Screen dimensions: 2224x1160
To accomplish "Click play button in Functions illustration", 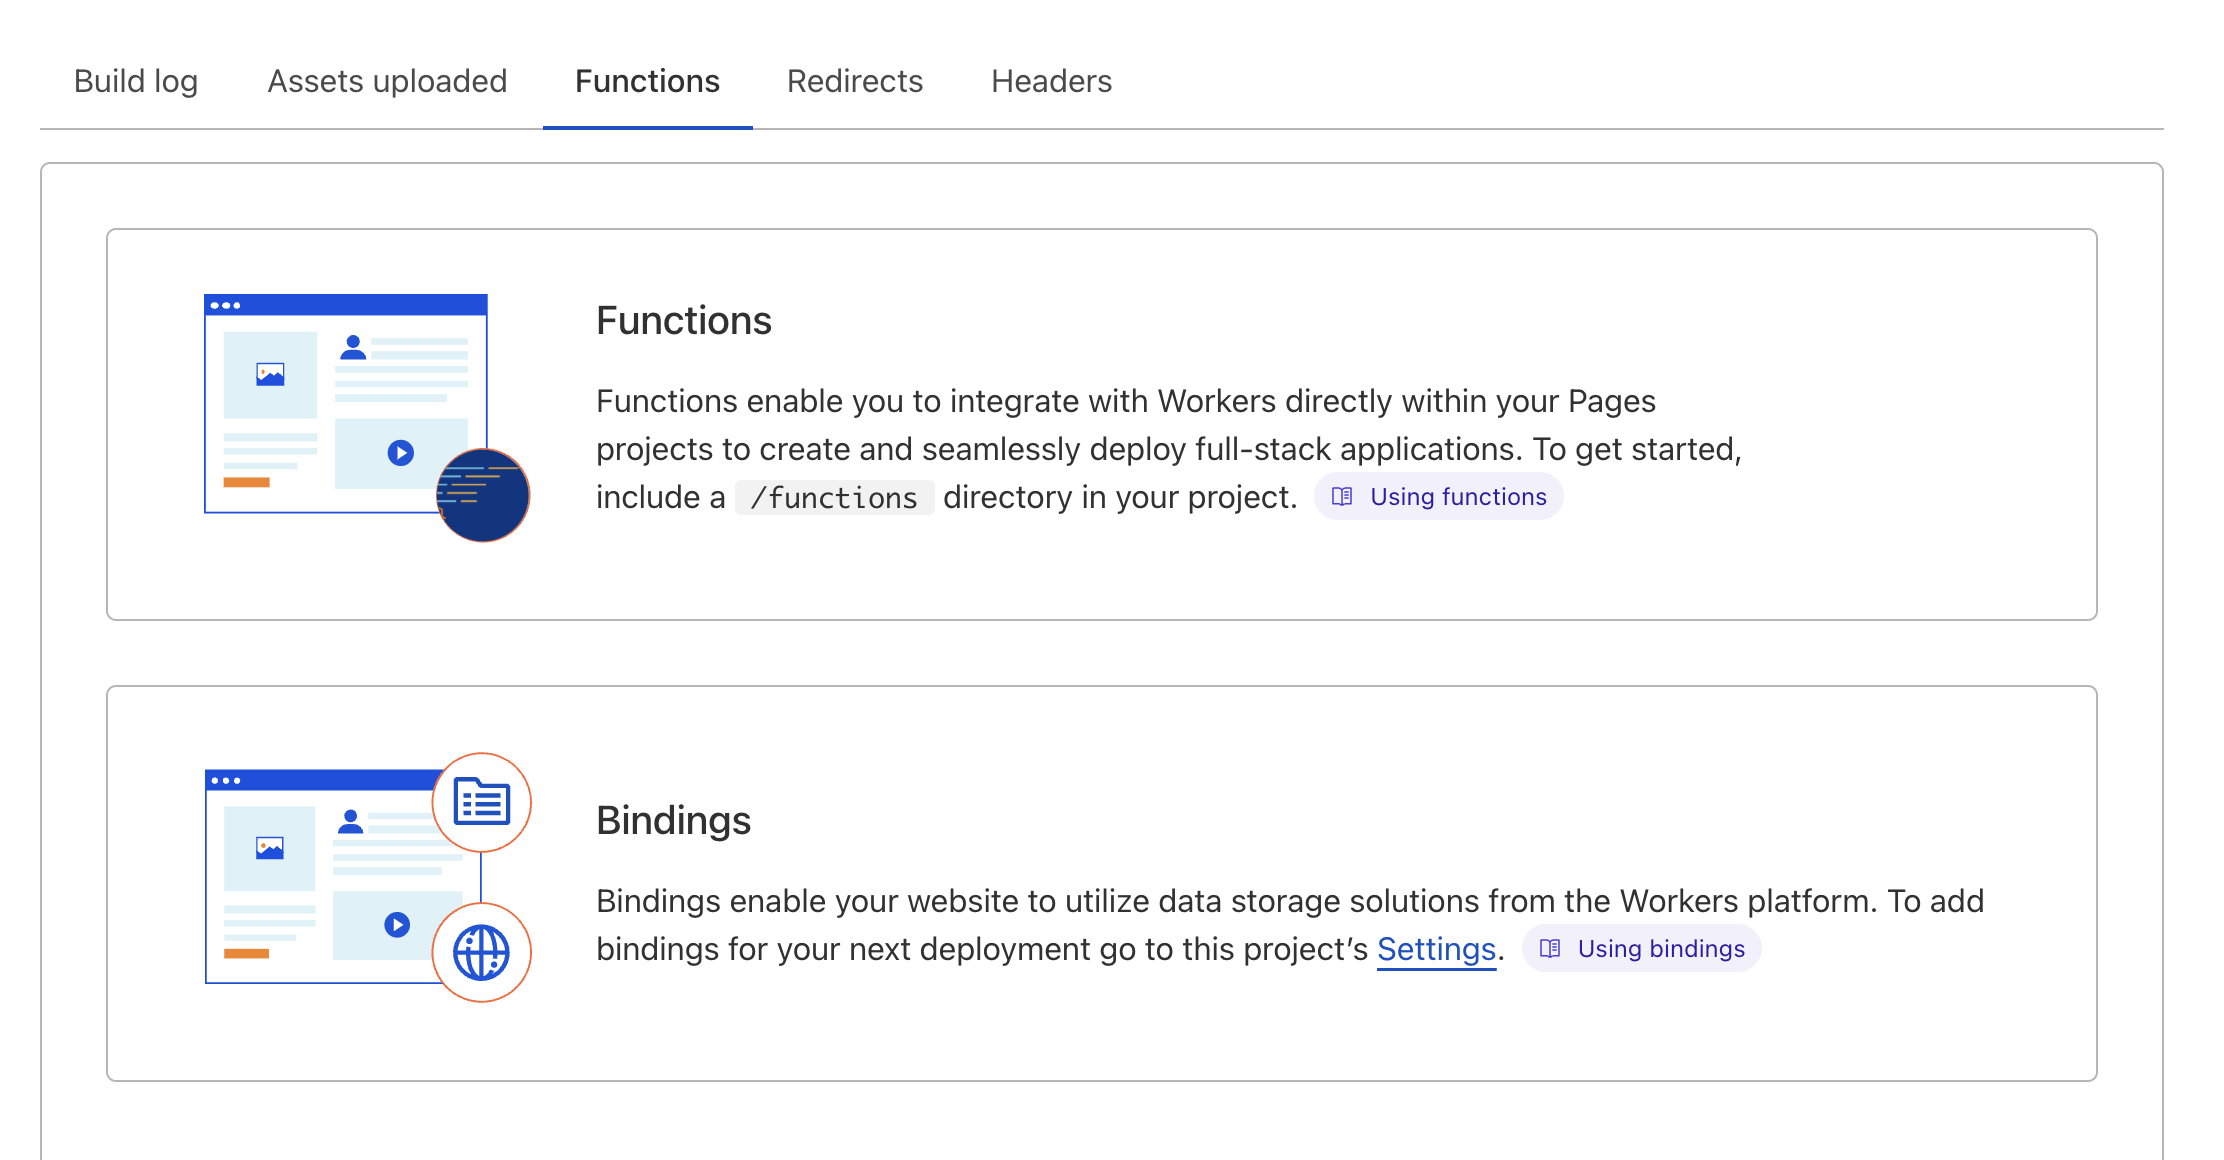I will click(x=401, y=453).
